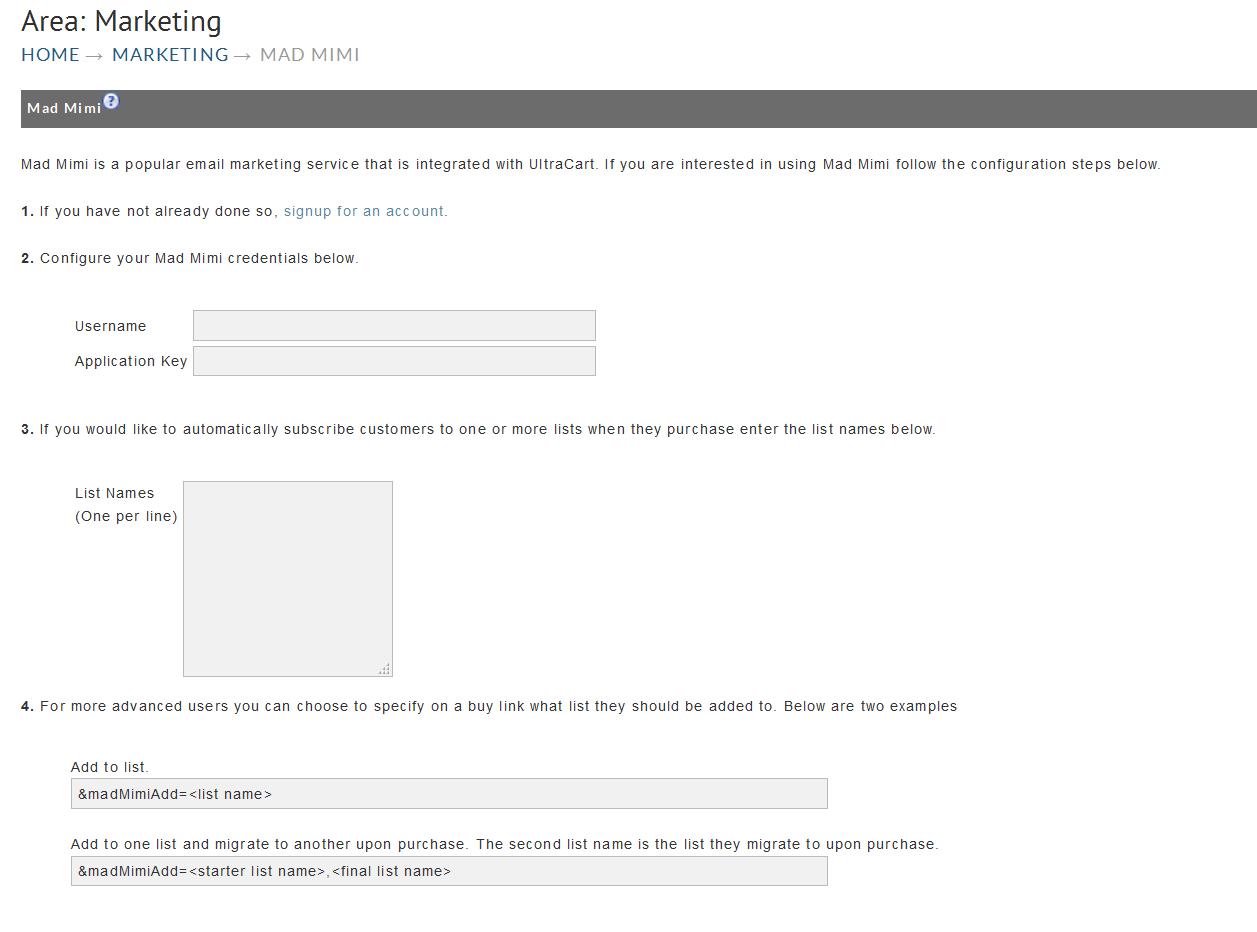Grab the List Names textarea resize handle

(385, 669)
